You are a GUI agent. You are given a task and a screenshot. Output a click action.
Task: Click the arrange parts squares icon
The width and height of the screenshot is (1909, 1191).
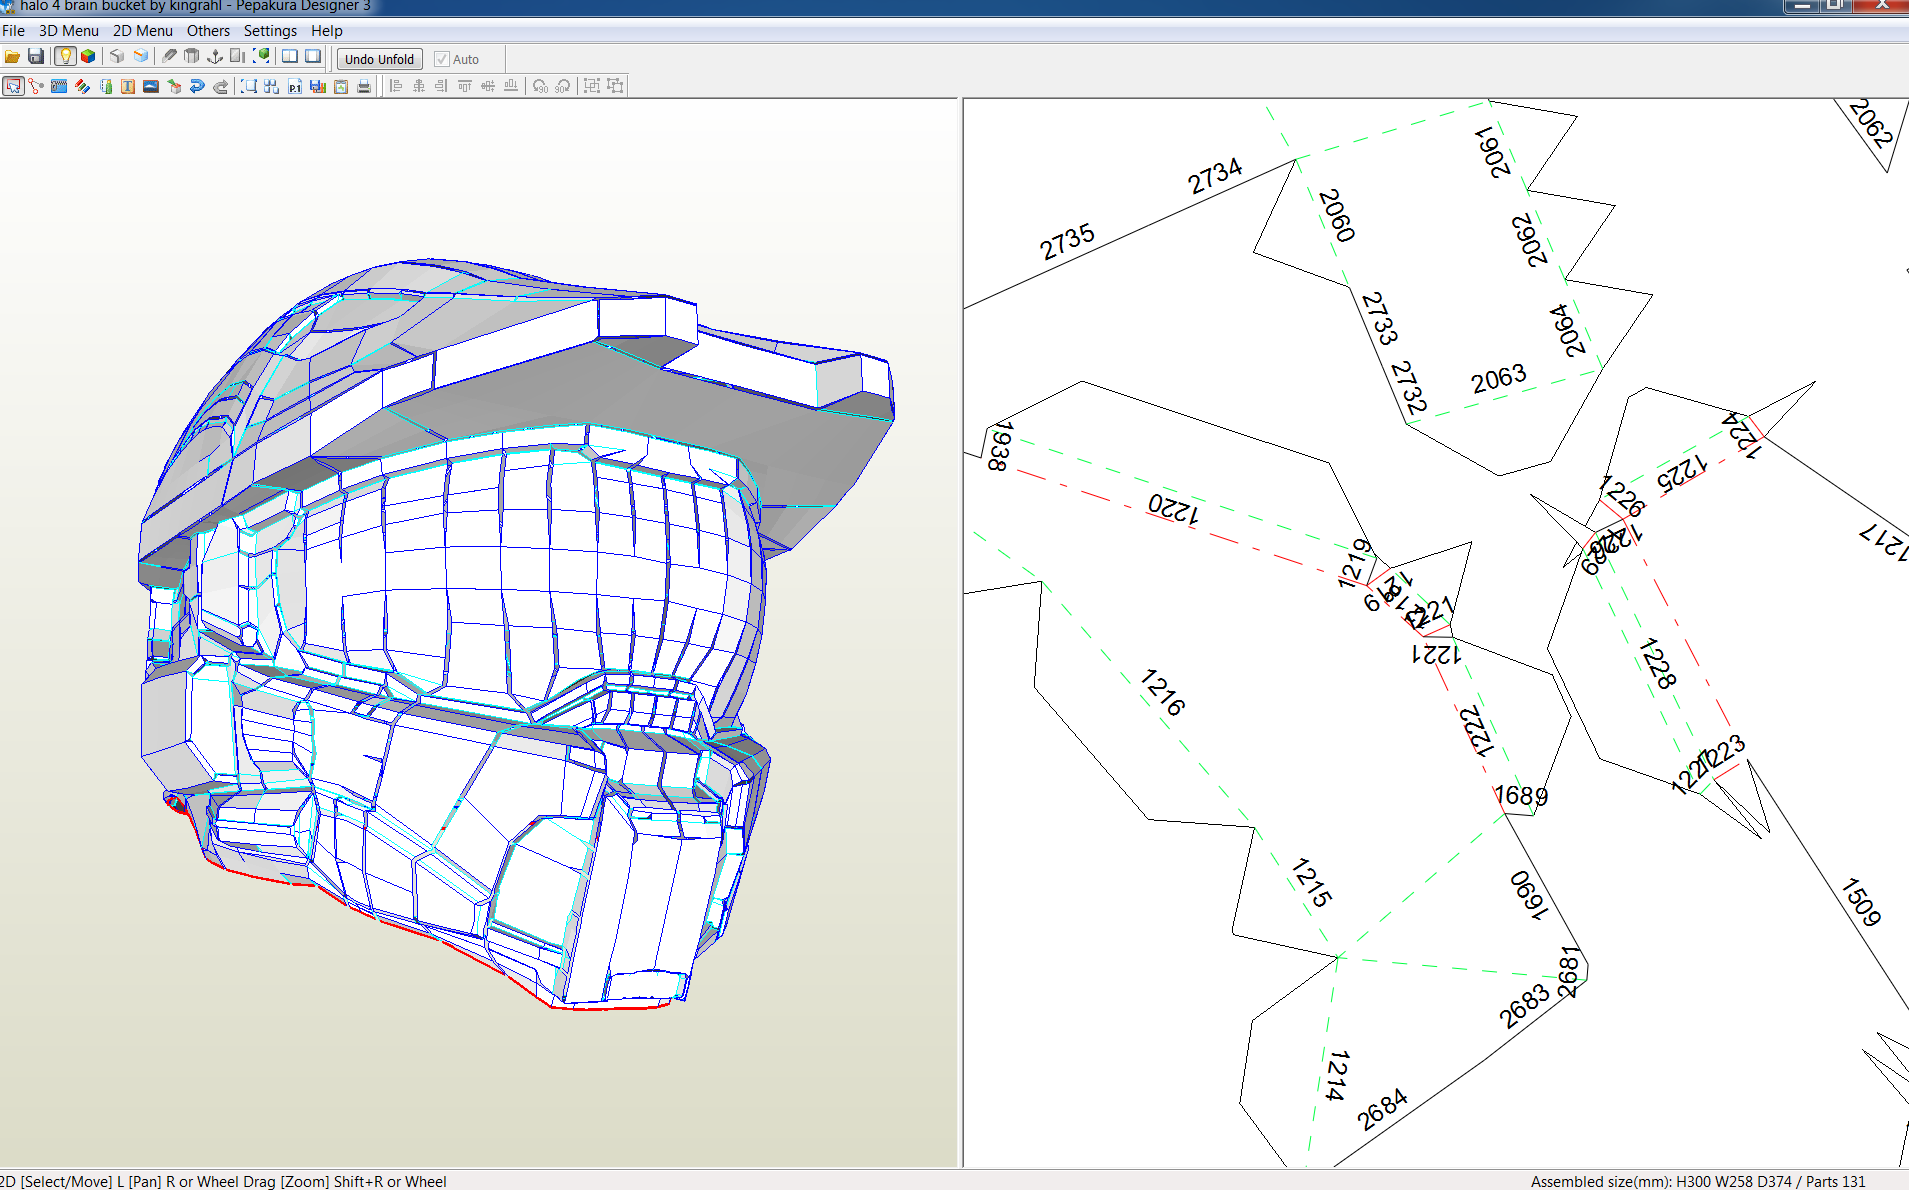coord(272,87)
